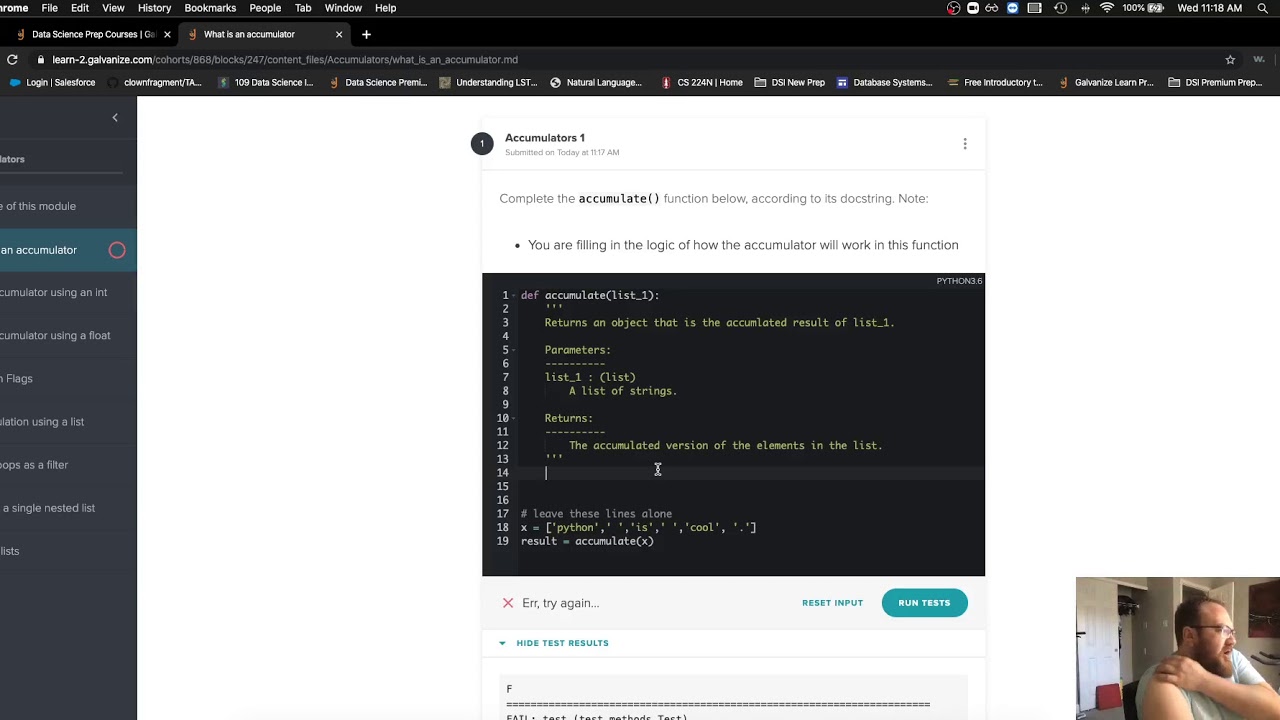This screenshot has width=1280, height=720.
Task: Click the webcam video thumbnail
Action: tap(1178, 648)
